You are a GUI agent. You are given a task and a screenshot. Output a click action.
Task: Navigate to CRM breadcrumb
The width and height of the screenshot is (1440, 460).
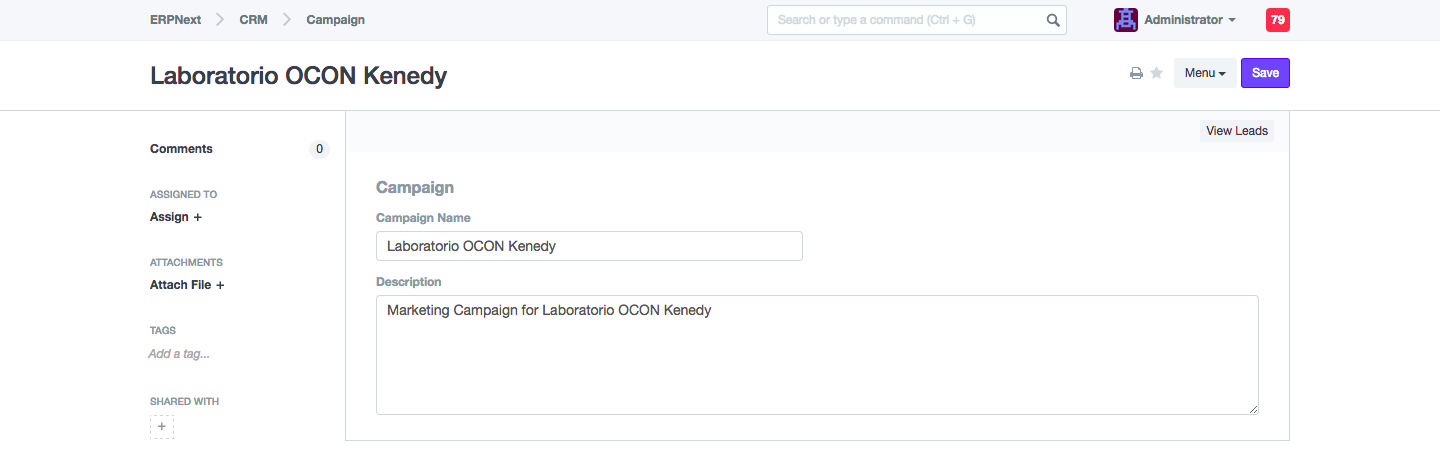click(253, 20)
